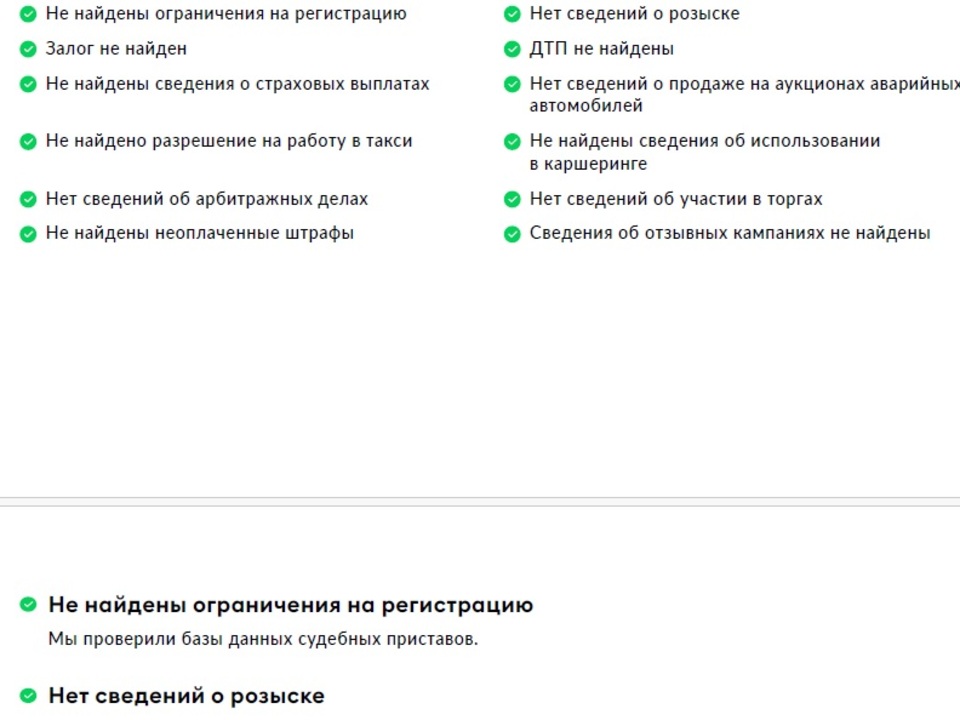The width and height of the screenshot is (960, 720).
Task: Click green check beside 'Не найдены ограничения на регистрацию' in top list
Action: pyautogui.click(x=28, y=15)
